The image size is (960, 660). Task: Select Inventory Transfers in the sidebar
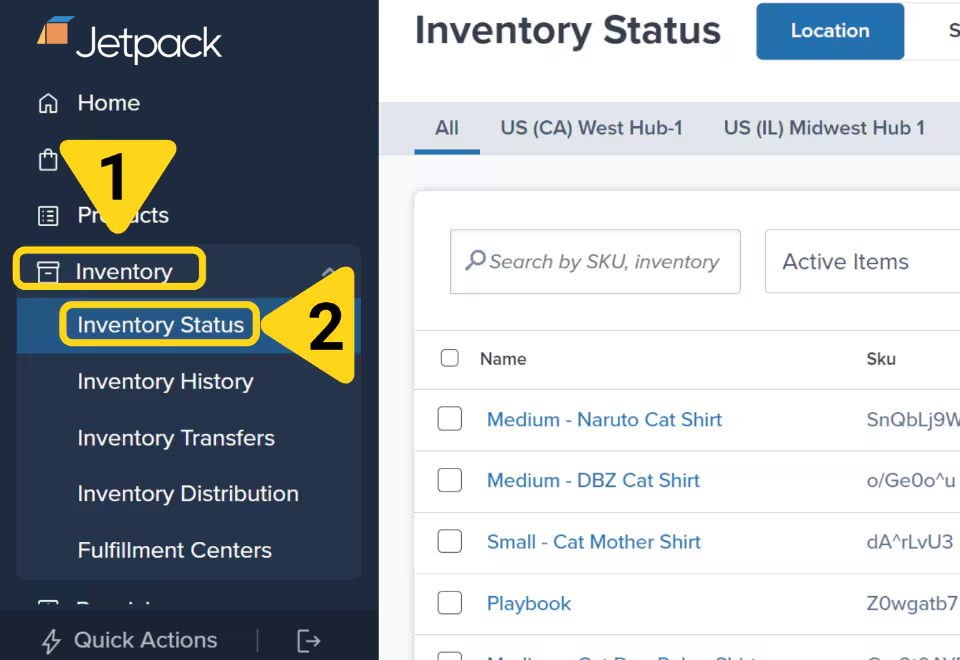[175, 438]
